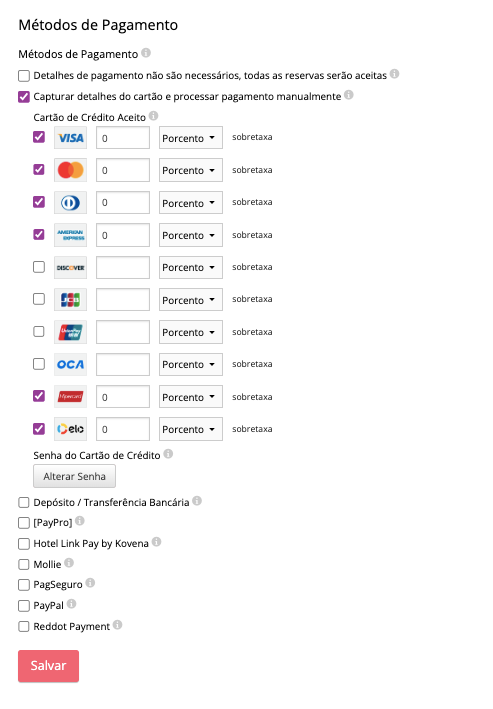
Task: Click the UnionPay card logo icon
Action: click(x=70, y=332)
